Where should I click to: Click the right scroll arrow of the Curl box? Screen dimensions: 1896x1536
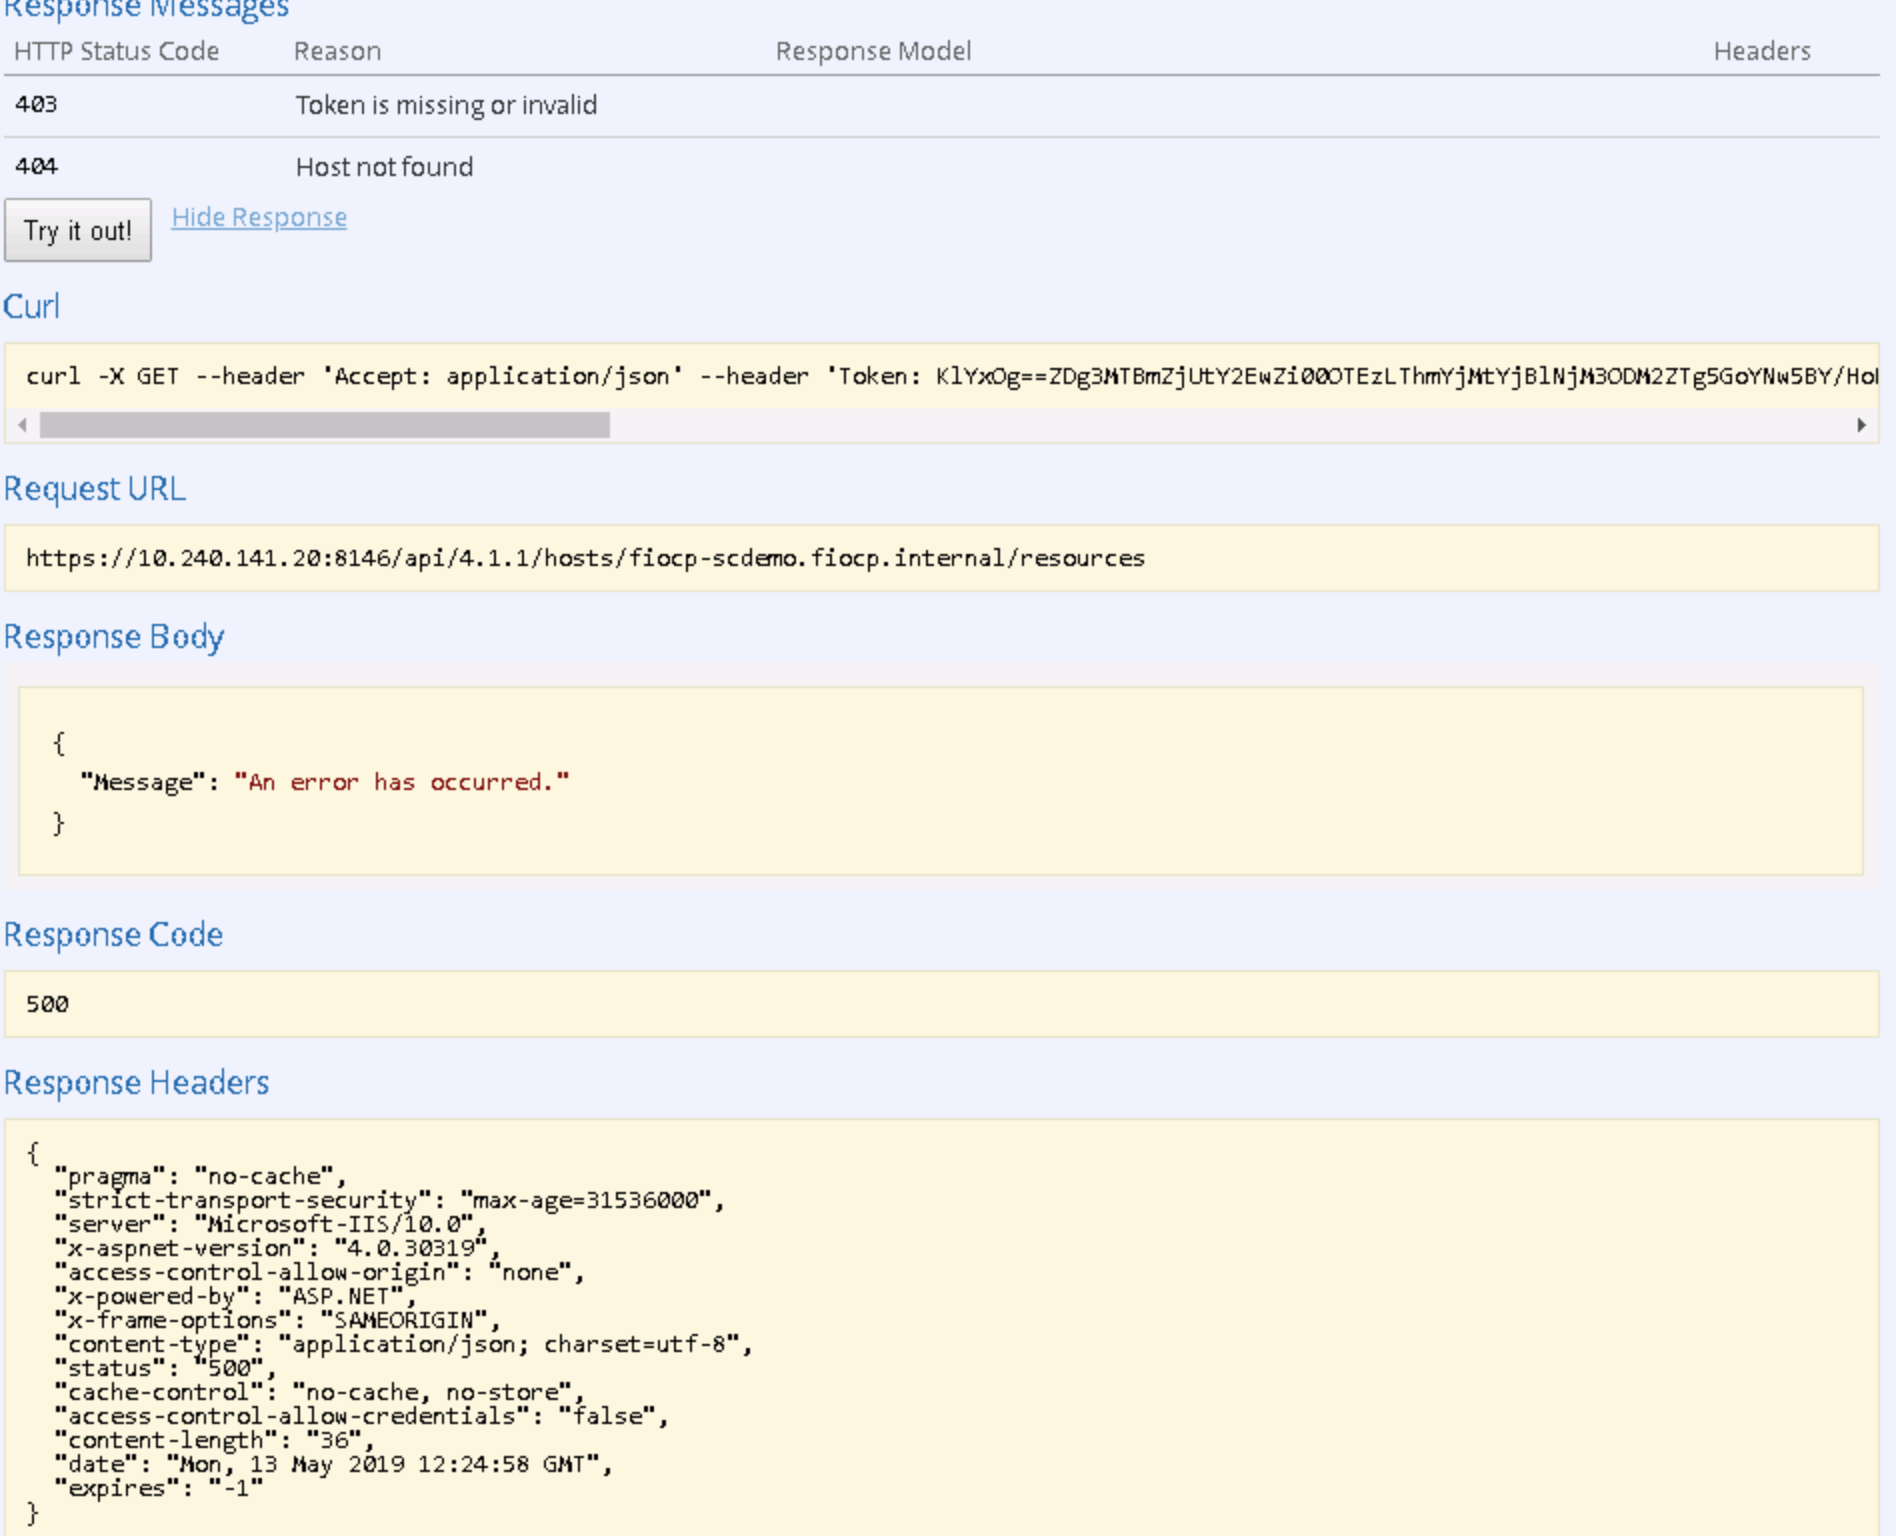[1862, 424]
